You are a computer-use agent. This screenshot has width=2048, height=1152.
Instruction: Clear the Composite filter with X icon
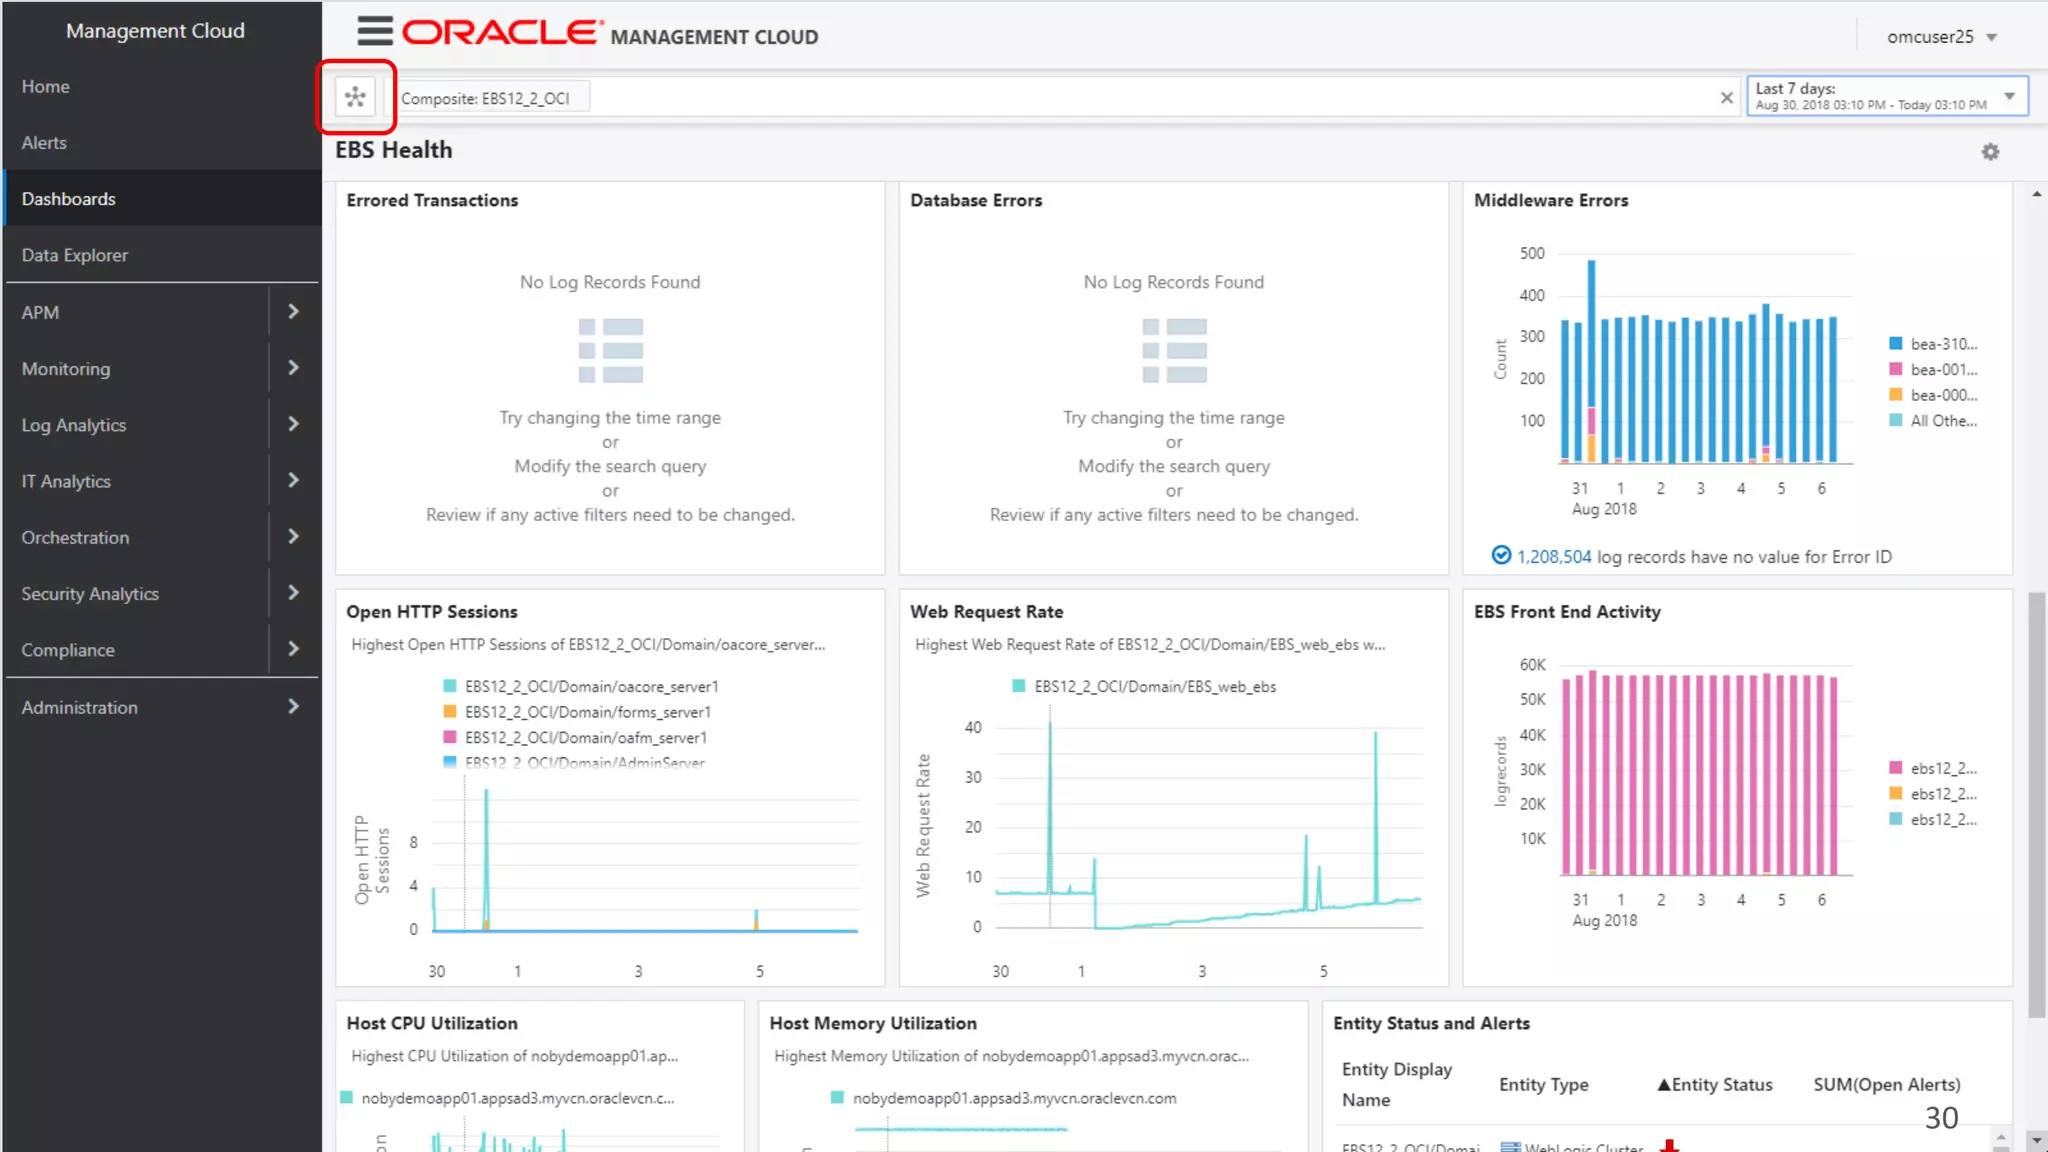click(x=1726, y=98)
